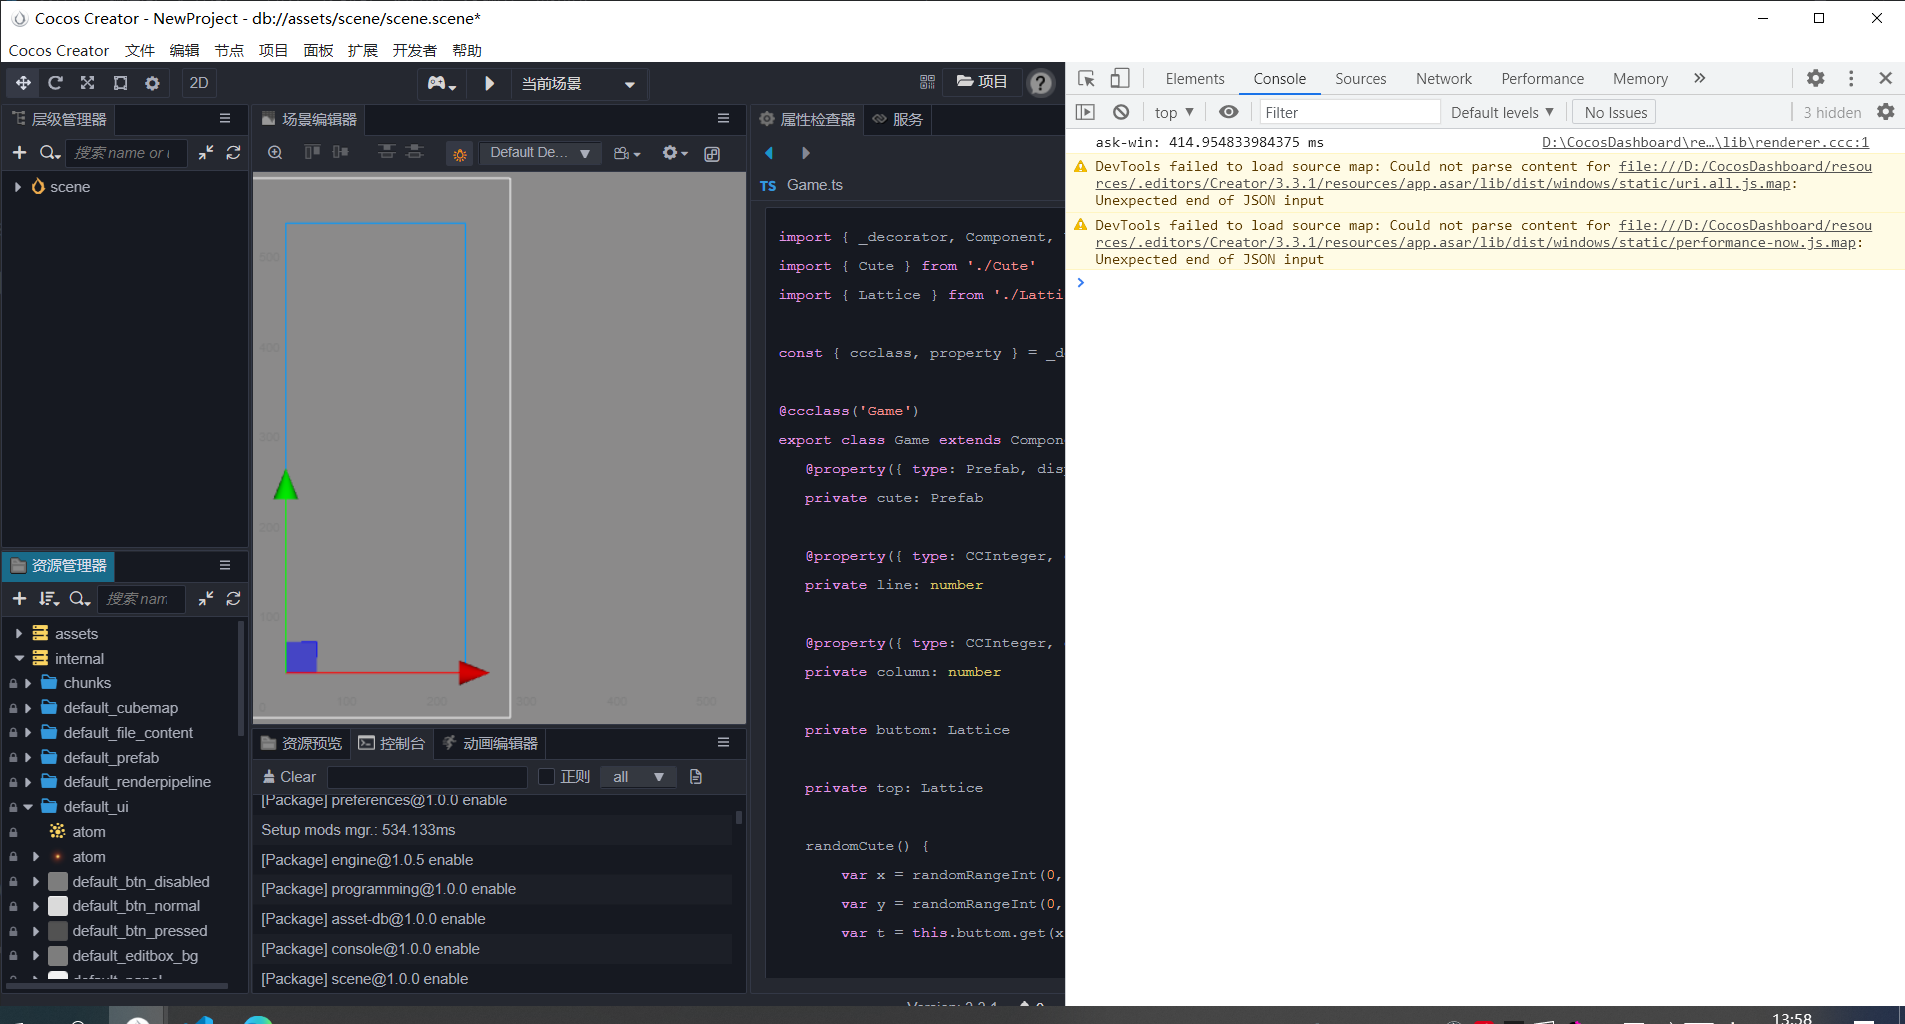Open the asset sort options

click(49, 598)
